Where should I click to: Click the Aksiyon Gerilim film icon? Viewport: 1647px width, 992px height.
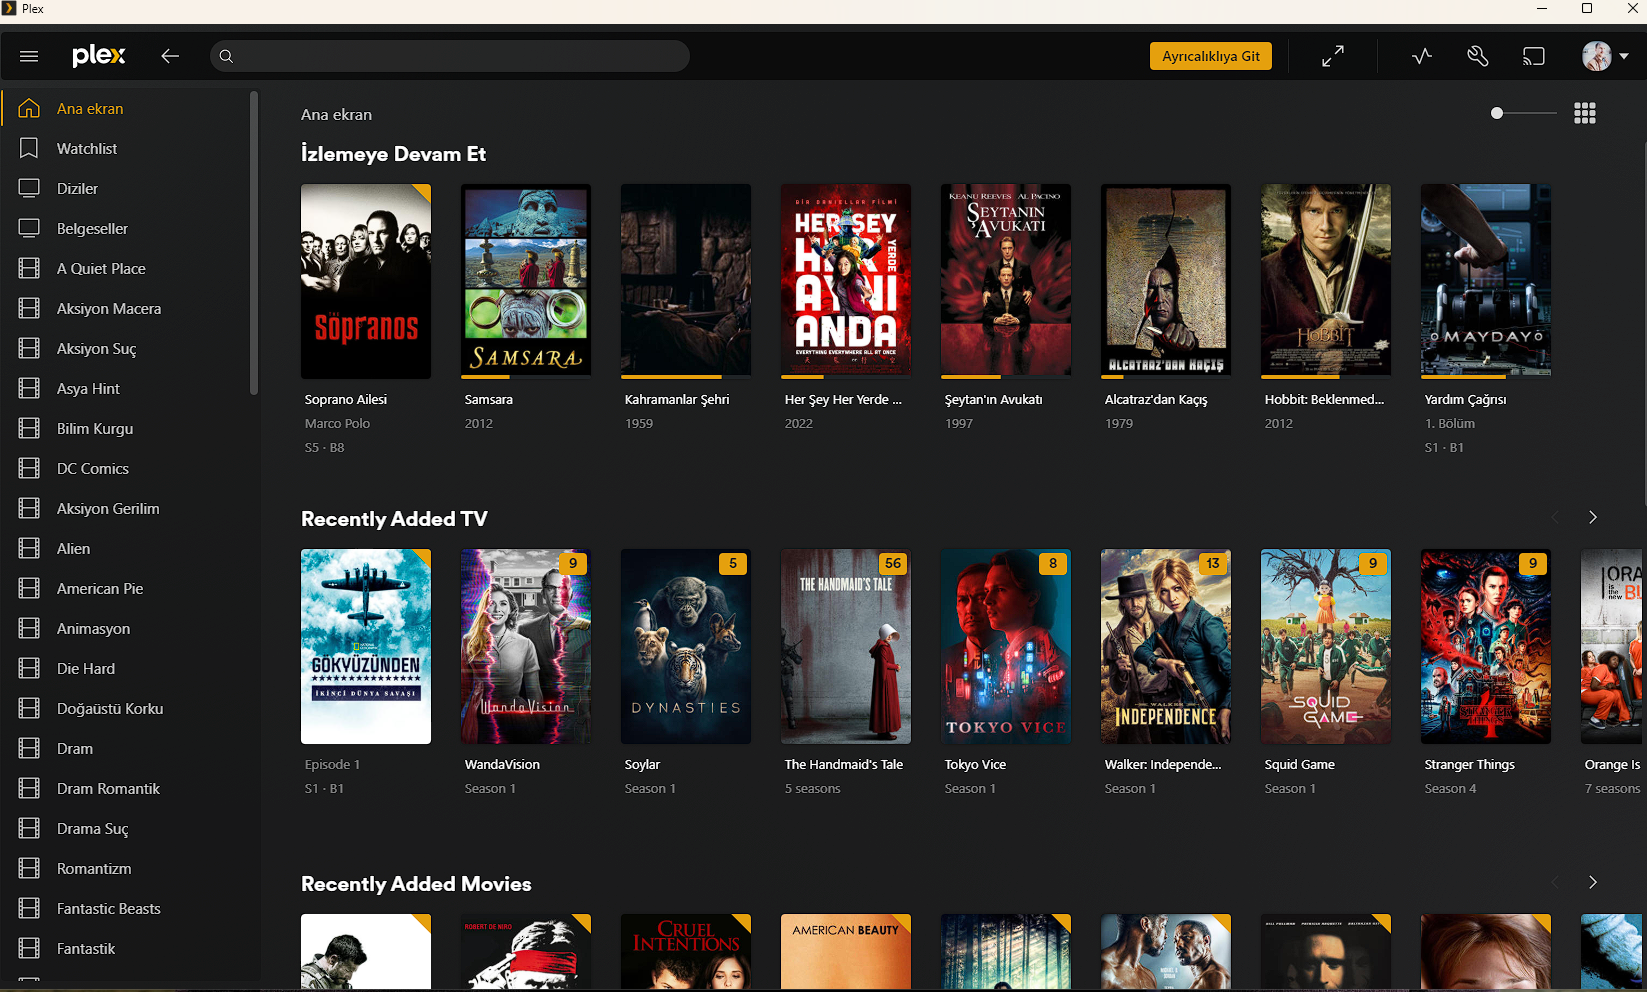tap(29, 508)
